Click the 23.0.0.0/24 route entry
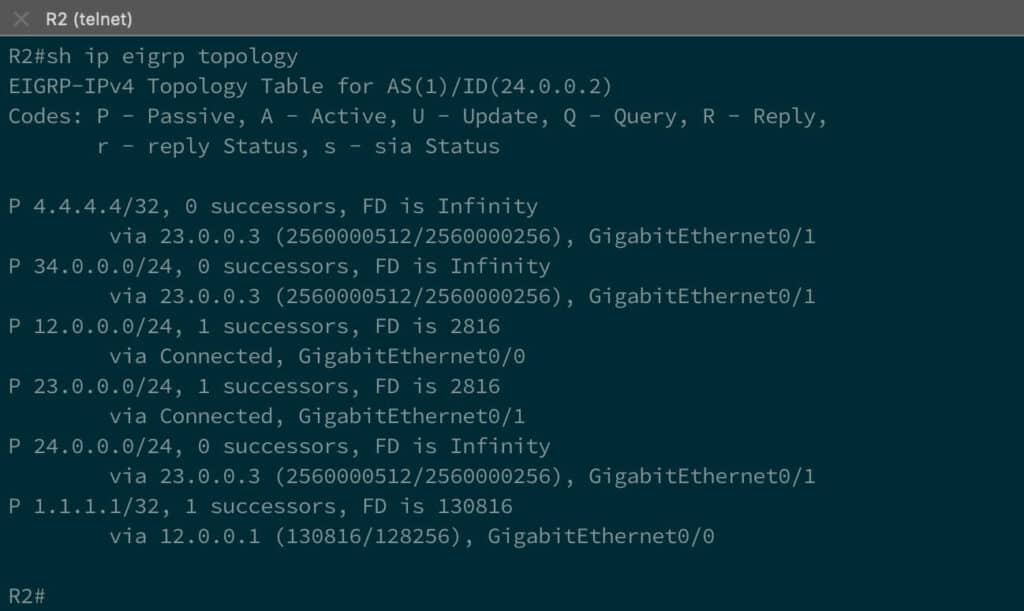This screenshot has height=611, width=1024. [103, 386]
